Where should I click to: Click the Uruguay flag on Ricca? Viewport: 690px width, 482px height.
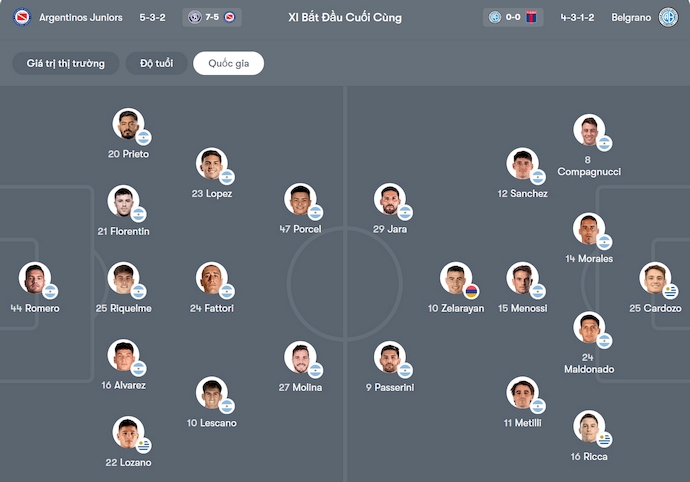605,439
